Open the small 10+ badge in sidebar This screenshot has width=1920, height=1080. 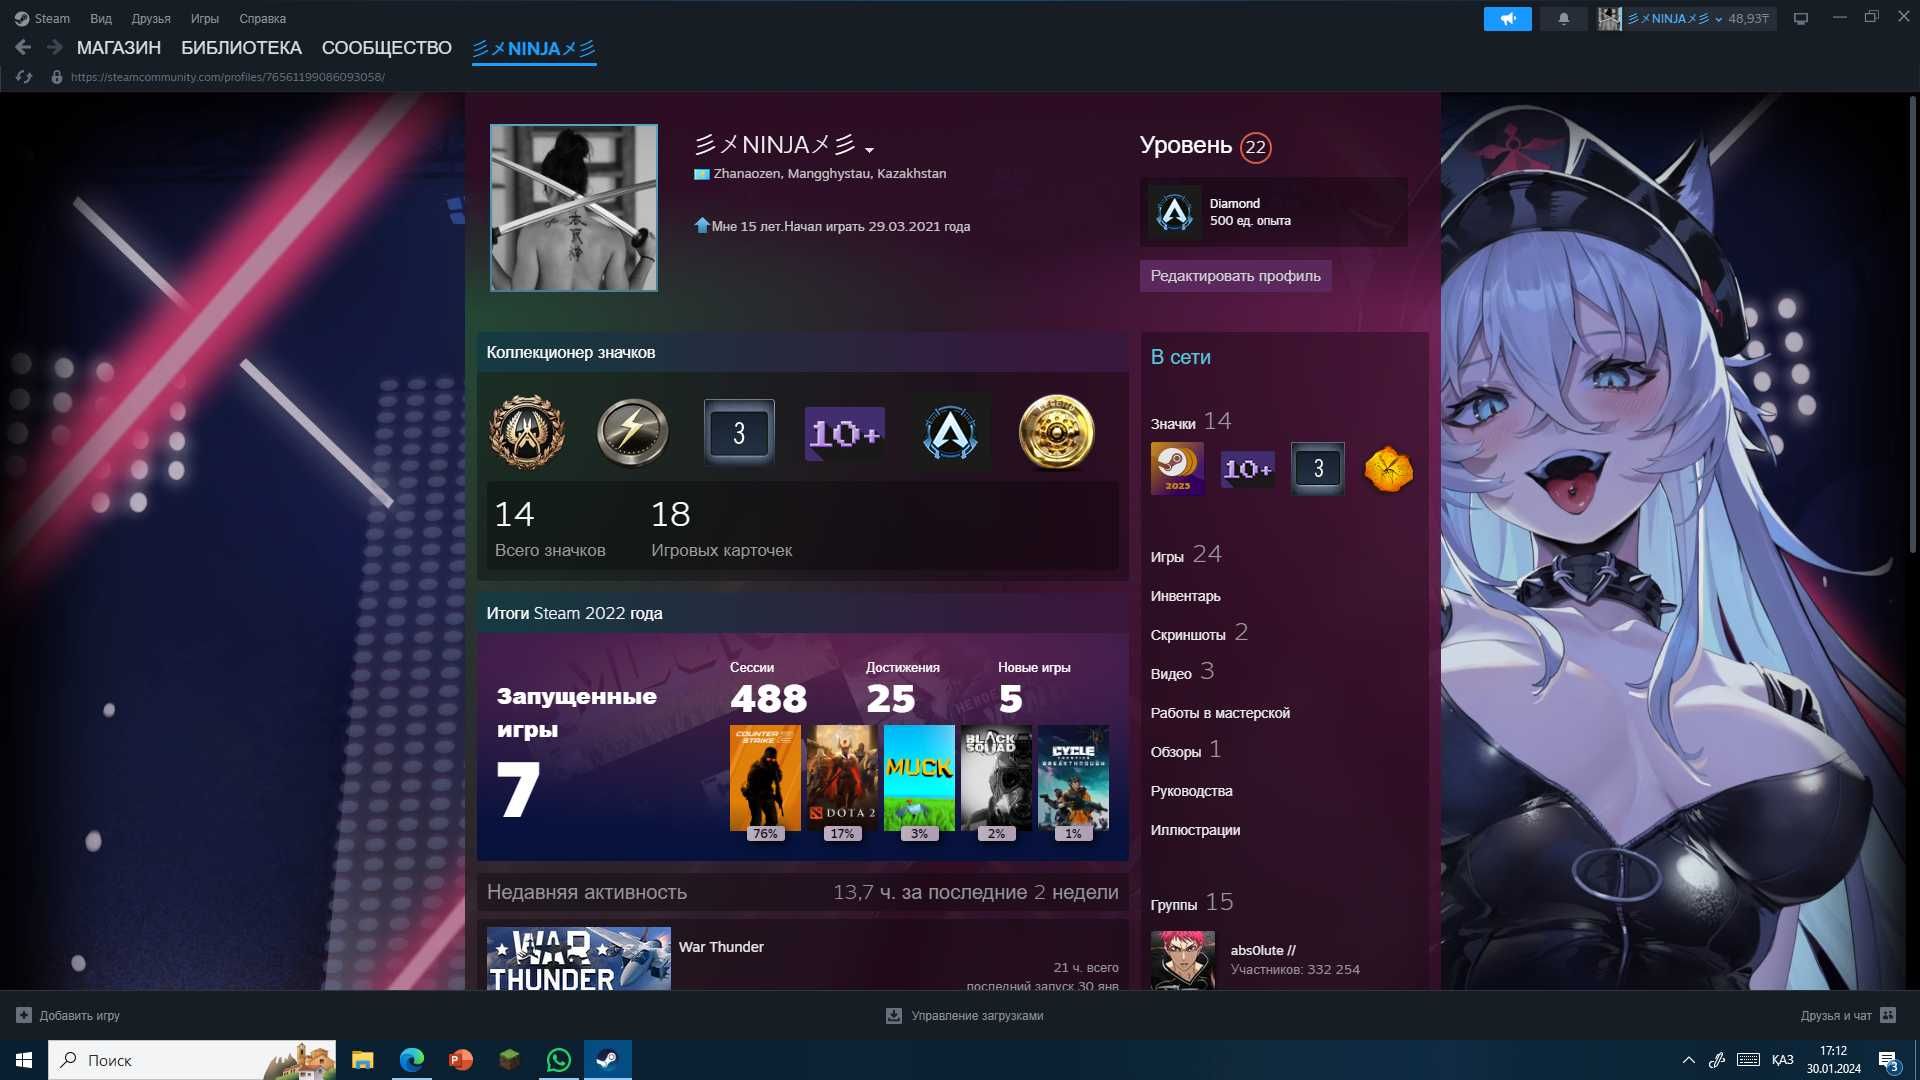click(x=1247, y=468)
